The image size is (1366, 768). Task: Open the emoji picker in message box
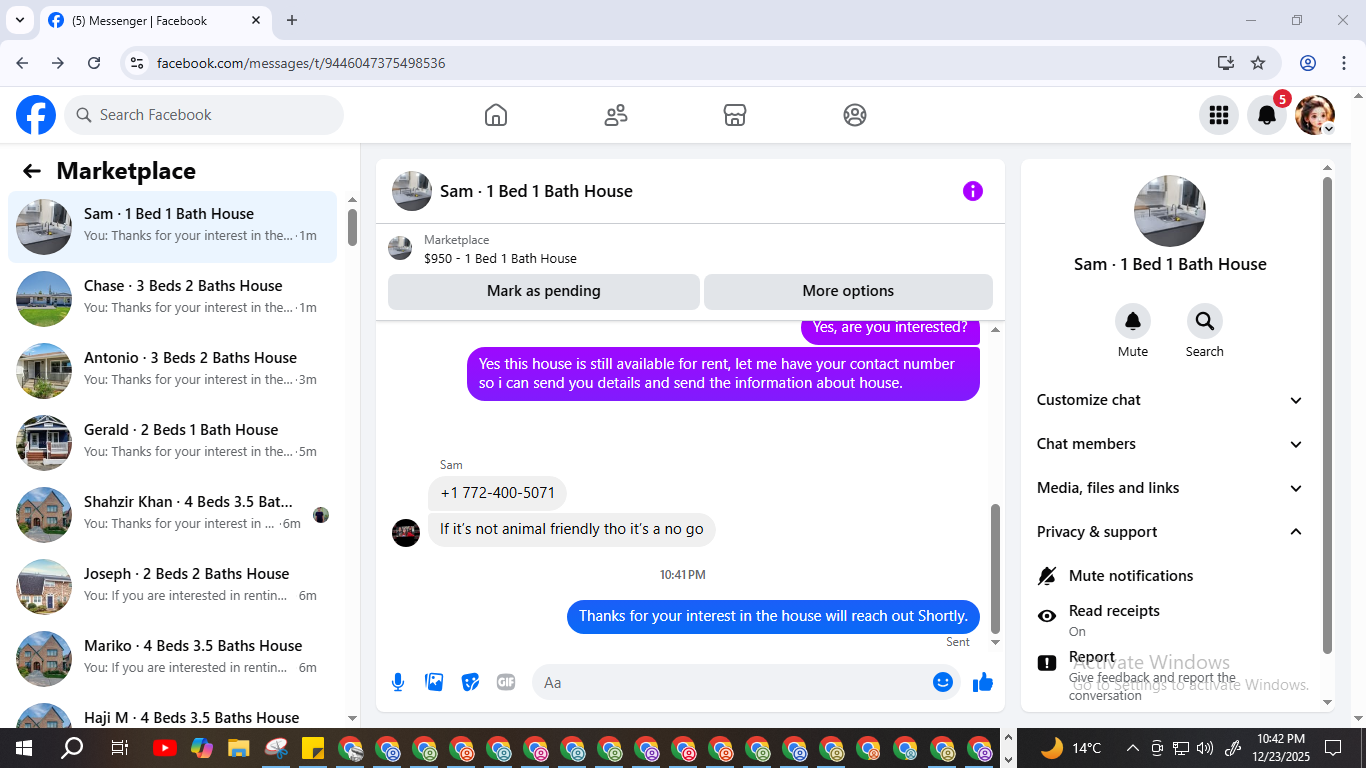pos(943,682)
